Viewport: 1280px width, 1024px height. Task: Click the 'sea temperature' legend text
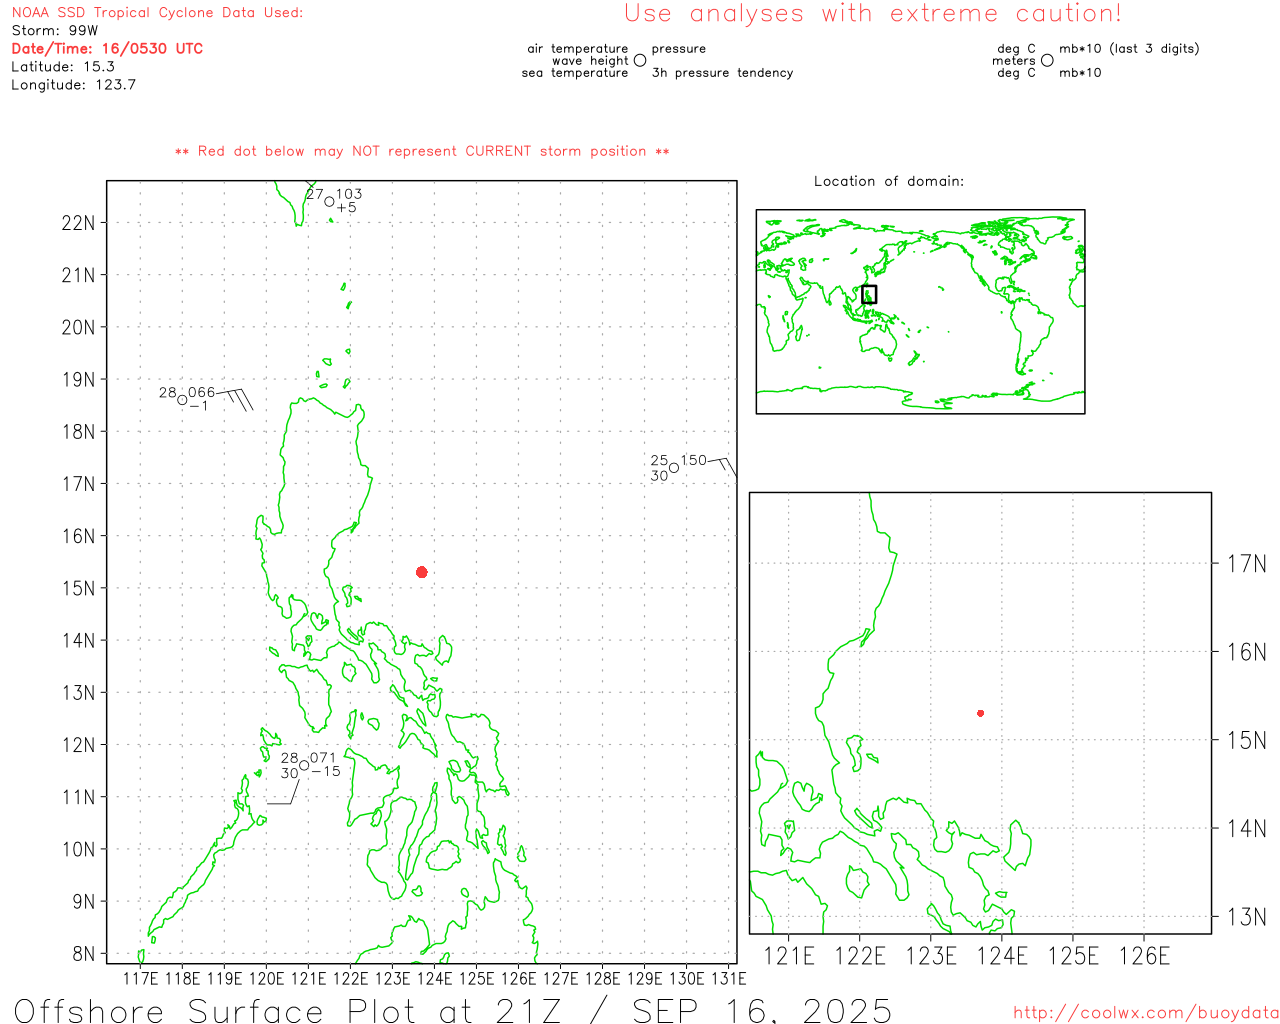pos(575,73)
